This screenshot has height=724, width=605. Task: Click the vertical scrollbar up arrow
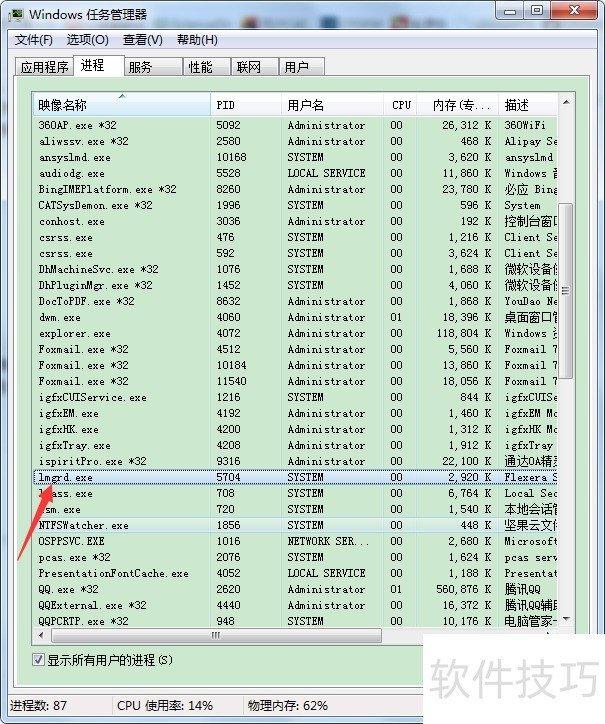566,102
